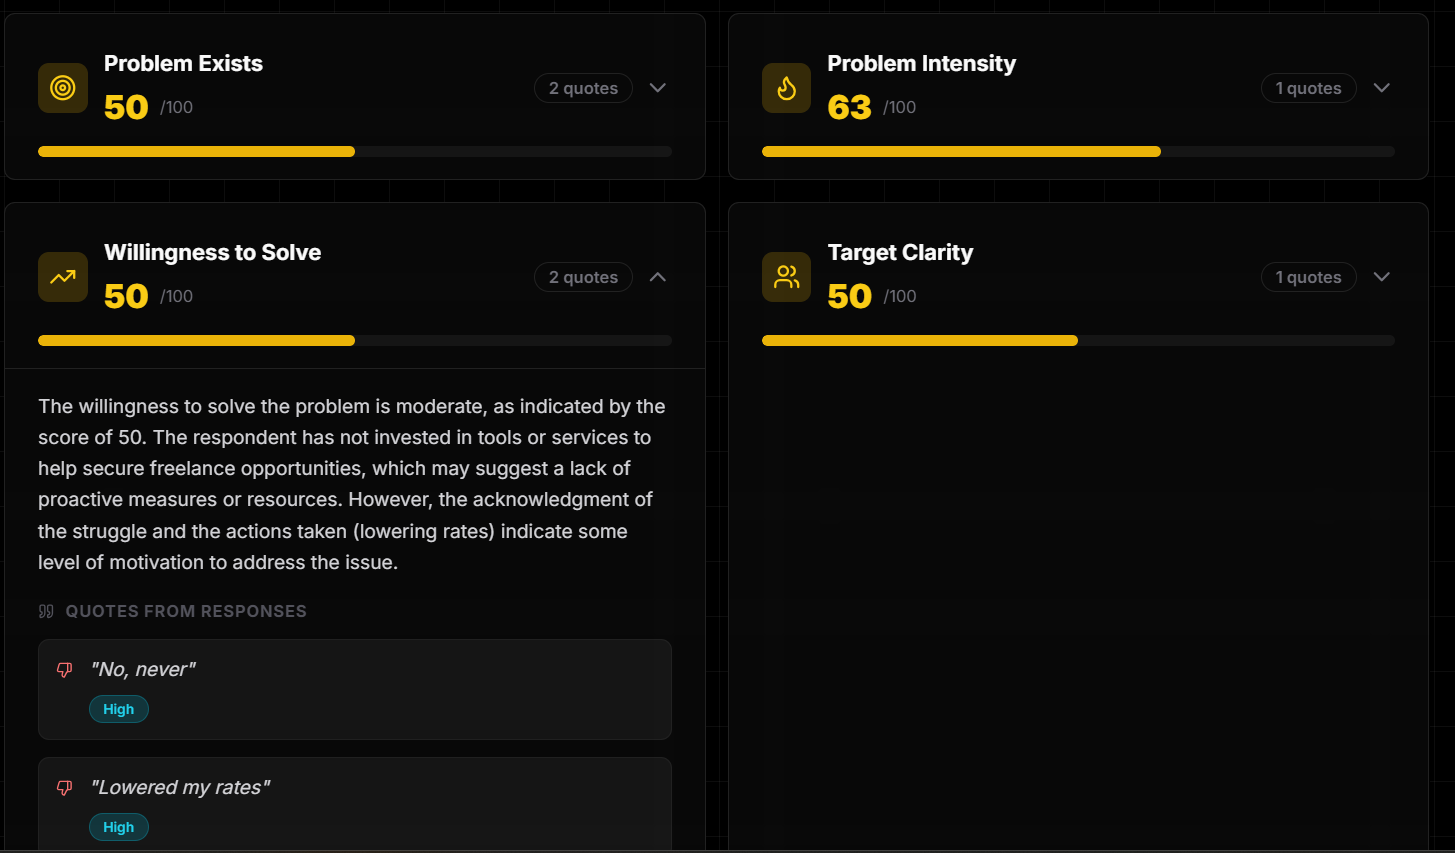Screen dimensions: 1455x853
Task: Click the quotation mark icon before Quotes From Responses
Action: [x=46, y=611]
